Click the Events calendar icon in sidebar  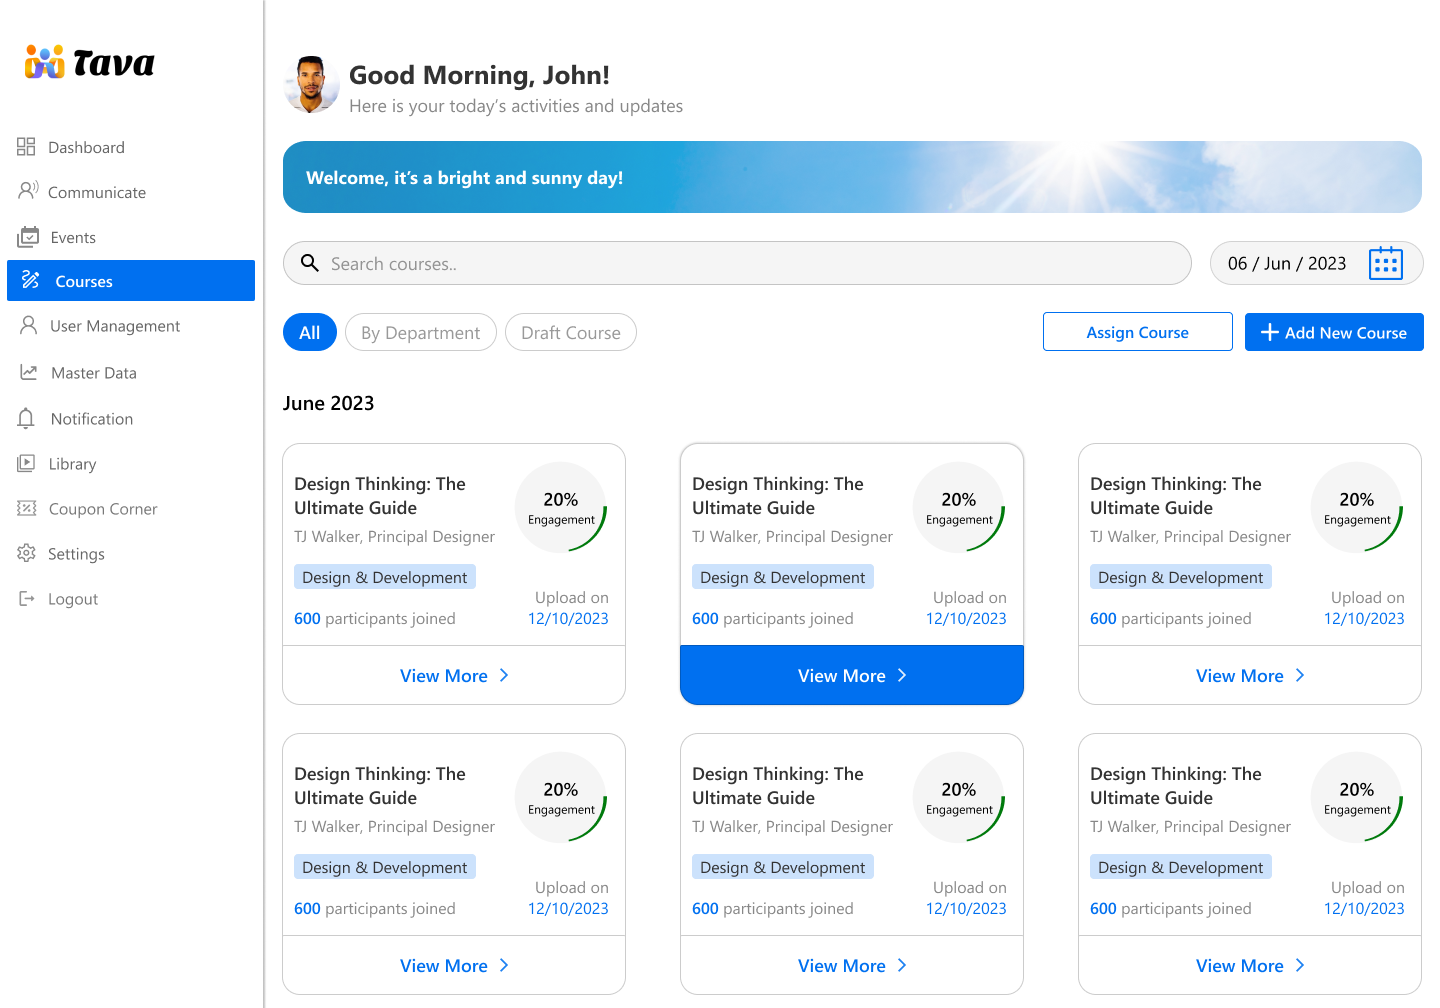coord(28,237)
